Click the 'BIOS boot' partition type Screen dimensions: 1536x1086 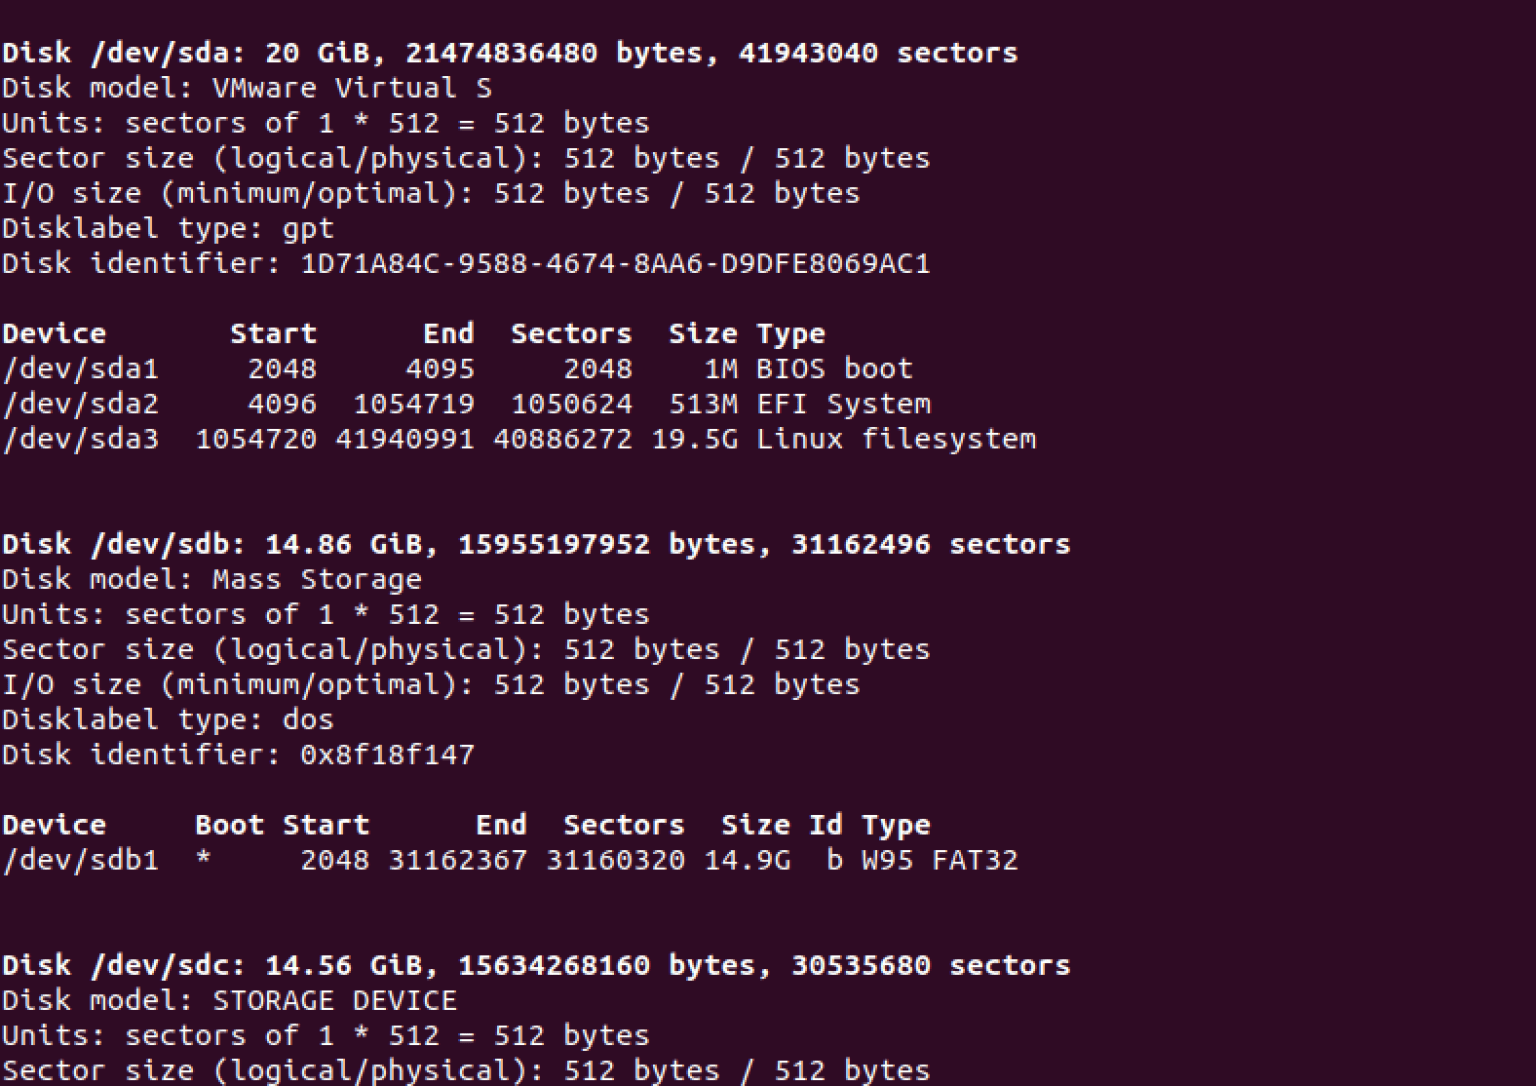tap(834, 369)
